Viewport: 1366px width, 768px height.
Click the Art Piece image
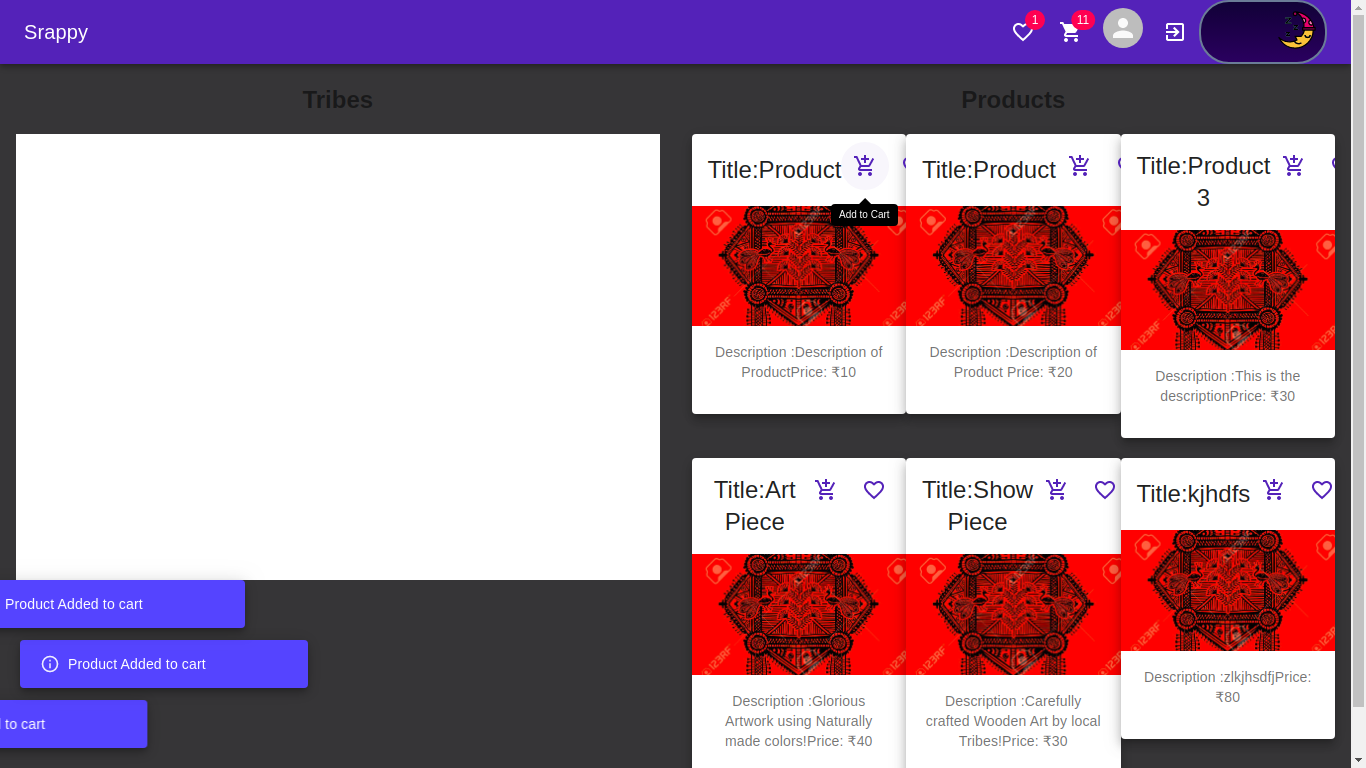click(799, 615)
